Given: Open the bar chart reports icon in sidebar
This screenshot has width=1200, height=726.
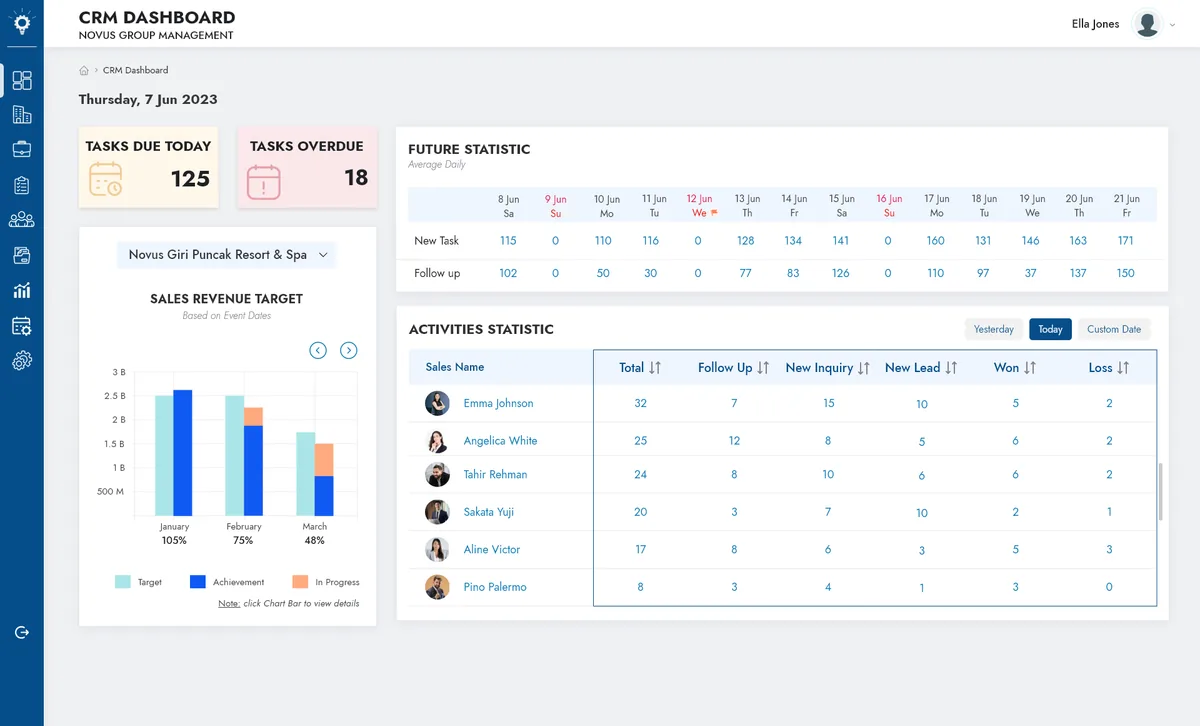Looking at the screenshot, I should [x=22, y=291].
